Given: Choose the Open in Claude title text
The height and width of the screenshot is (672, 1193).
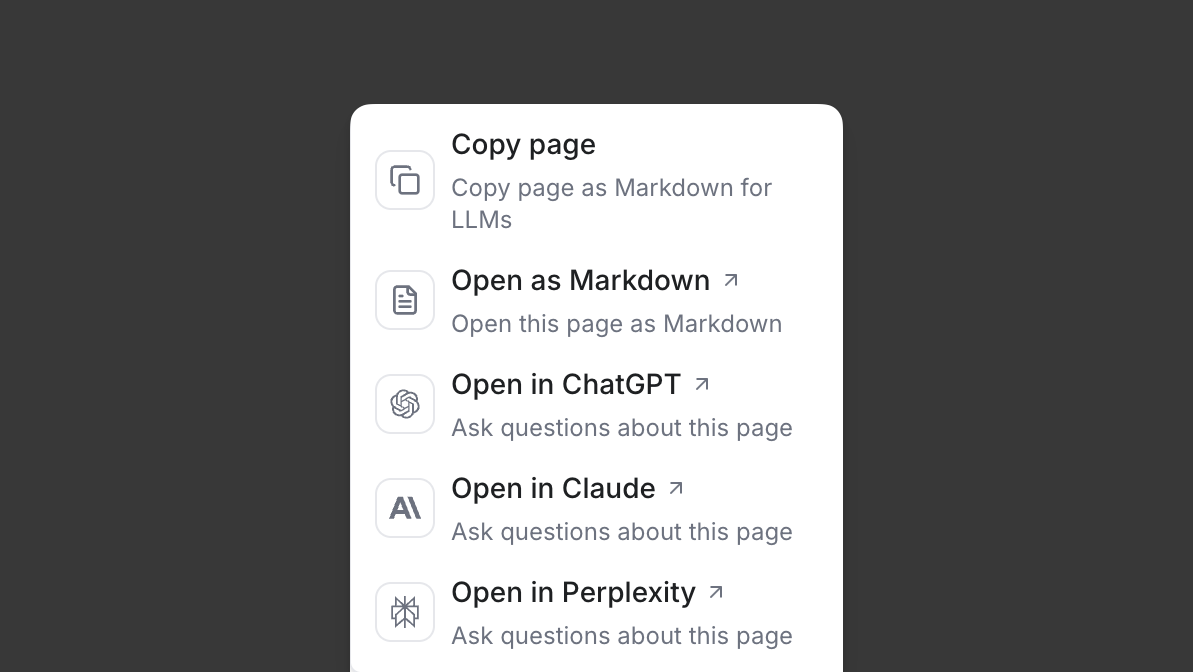Looking at the screenshot, I should pos(553,489).
